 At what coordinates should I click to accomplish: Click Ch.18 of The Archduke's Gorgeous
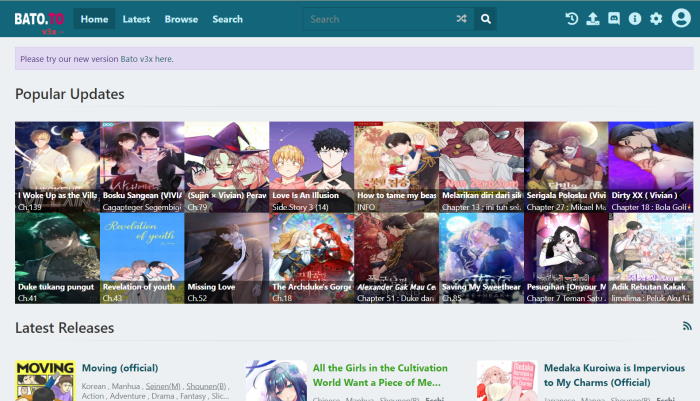point(282,298)
